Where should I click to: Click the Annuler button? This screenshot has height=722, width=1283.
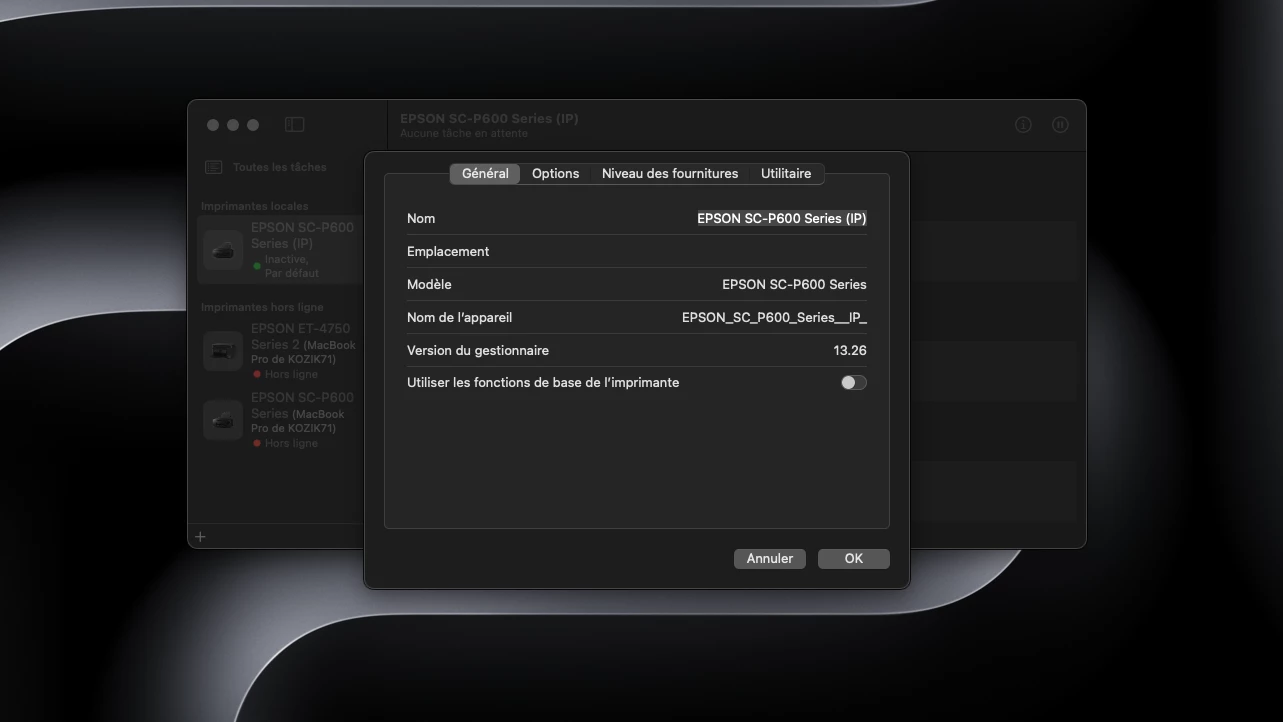point(770,558)
